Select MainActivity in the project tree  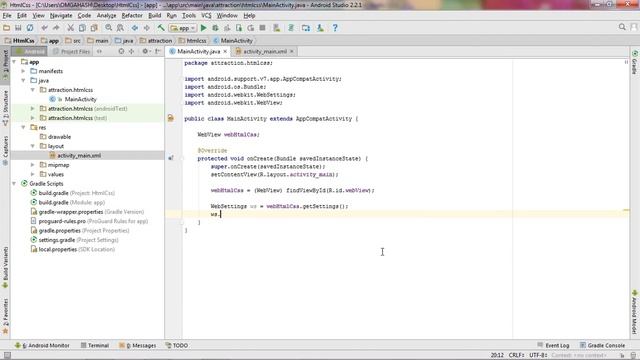coord(80,99)
